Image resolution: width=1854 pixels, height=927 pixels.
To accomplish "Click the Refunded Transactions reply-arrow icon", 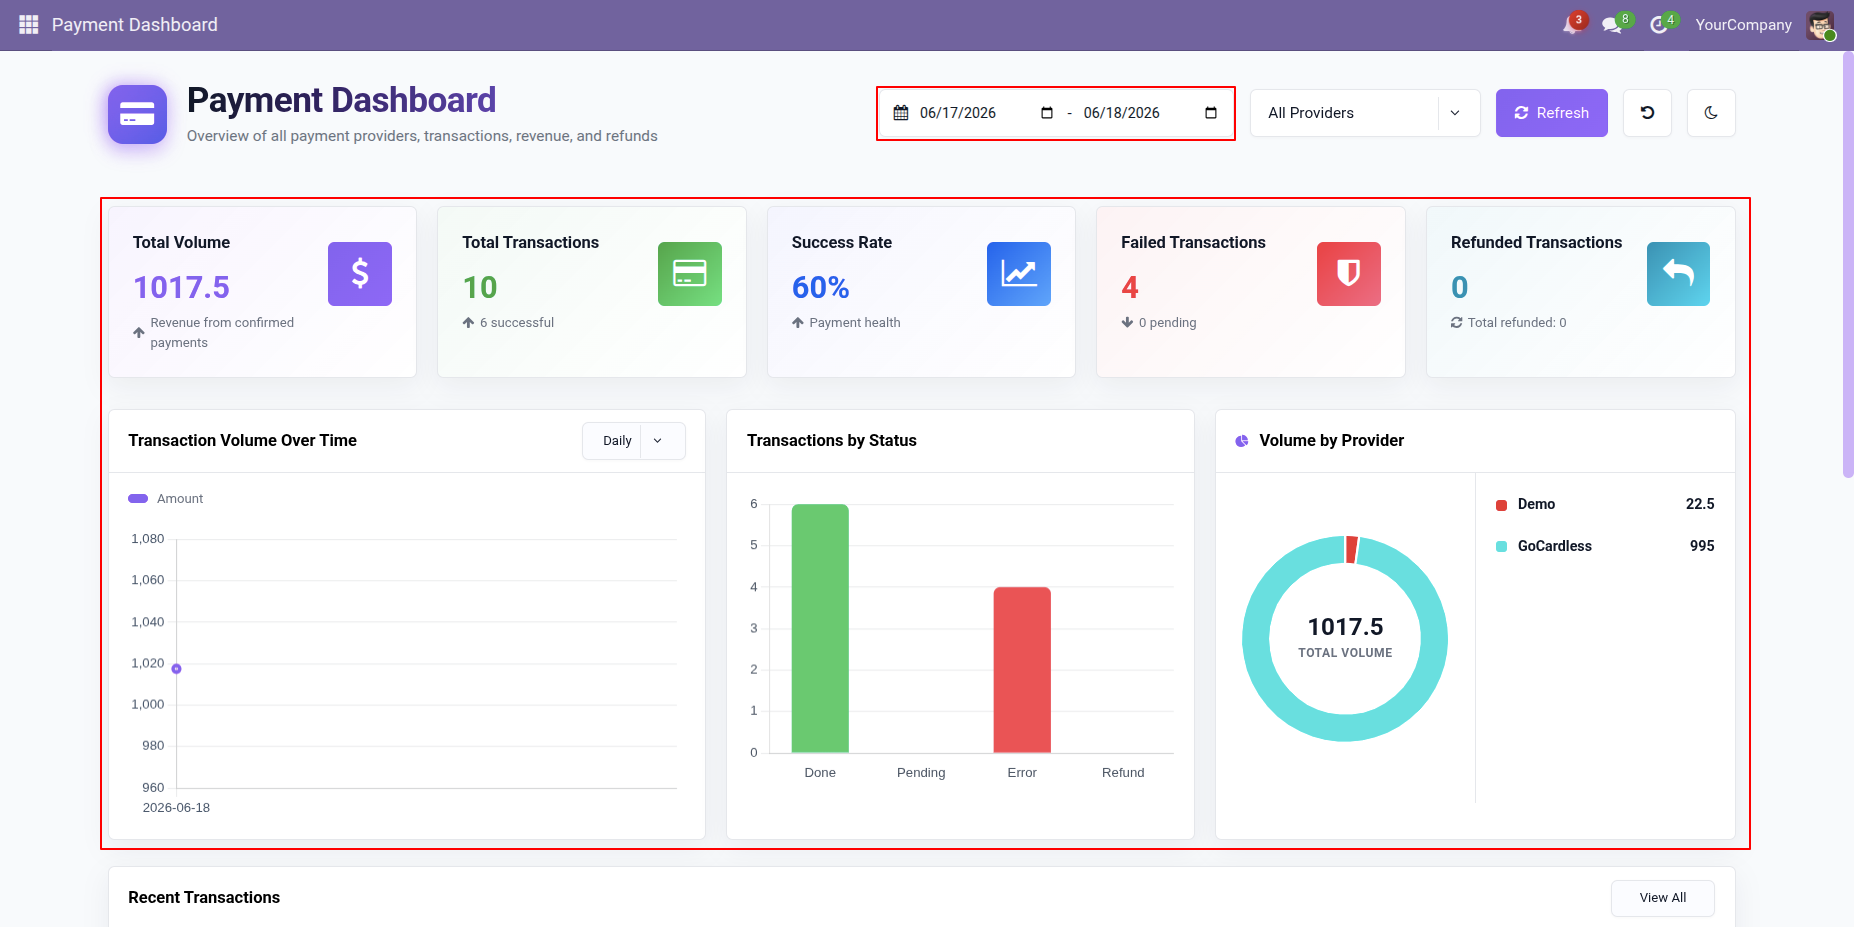I will pos(1678,274).
